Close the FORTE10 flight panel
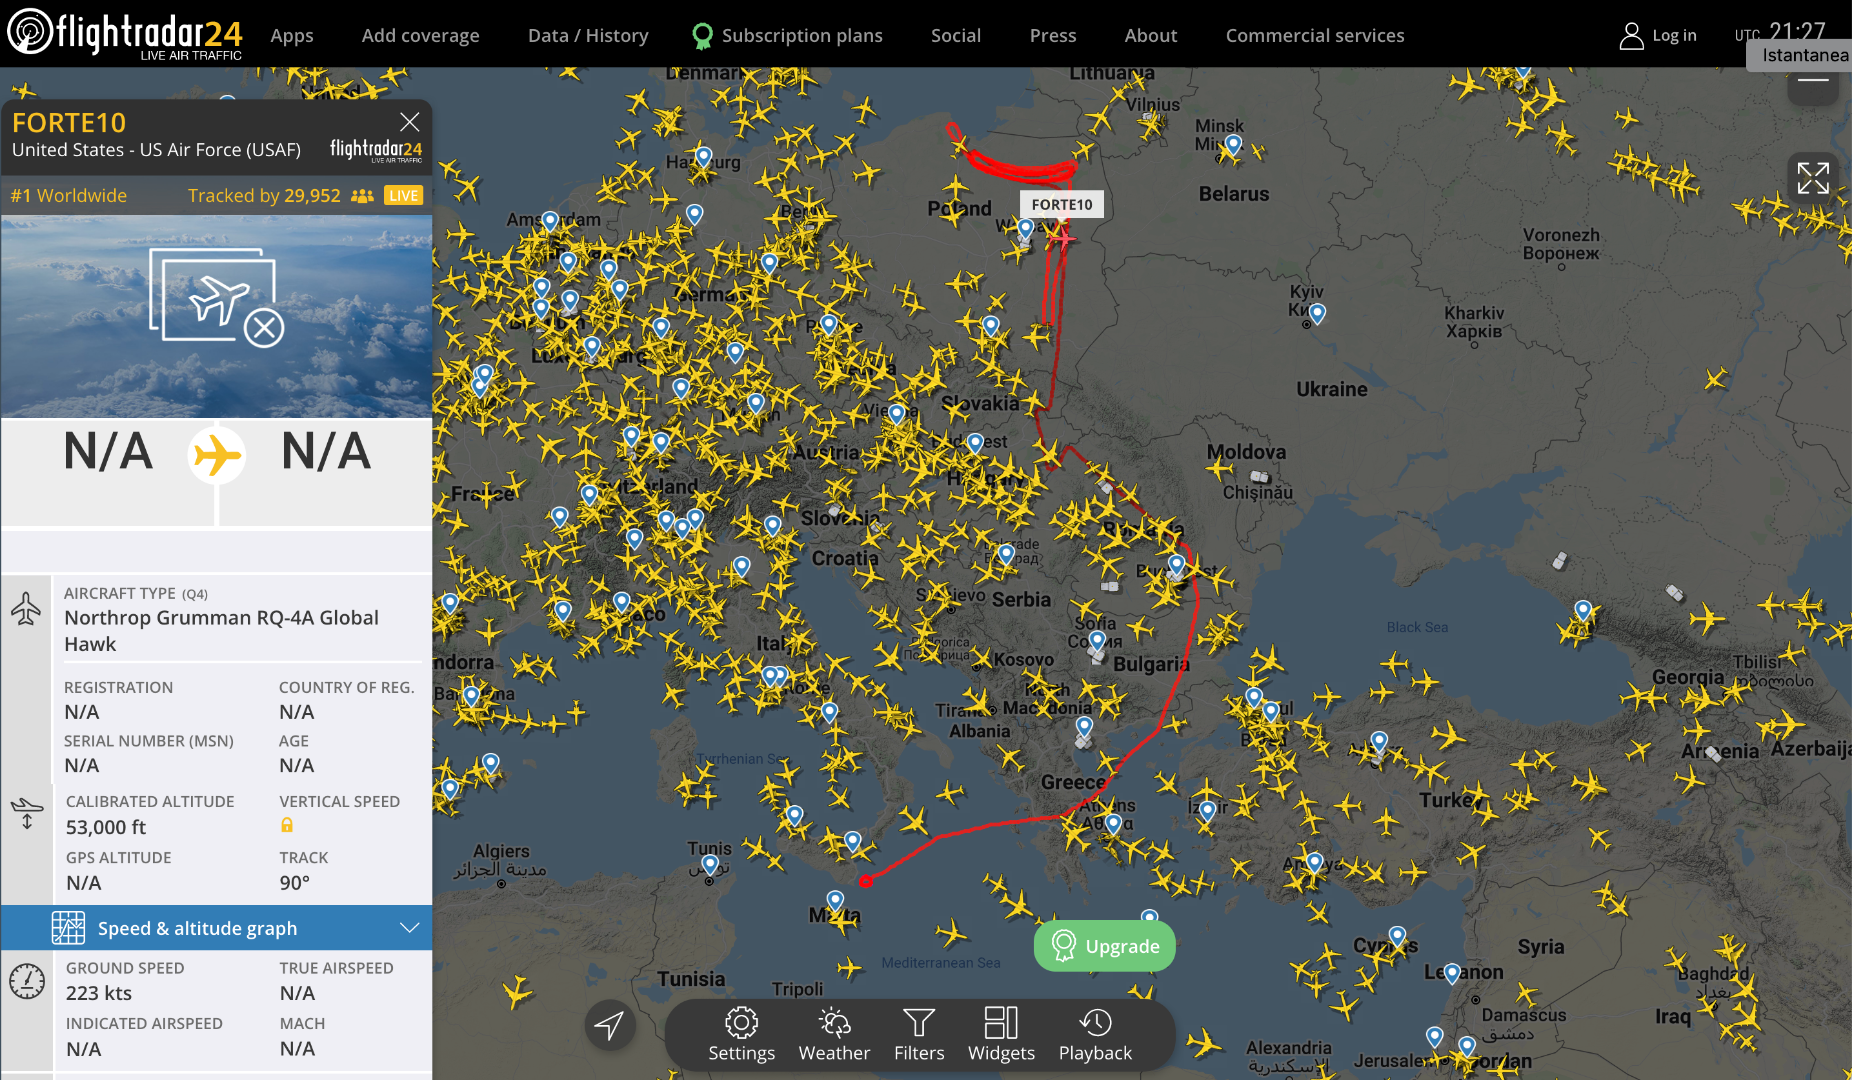Viewport: 1852px width, 1080px height. click(x=409, y=122)
